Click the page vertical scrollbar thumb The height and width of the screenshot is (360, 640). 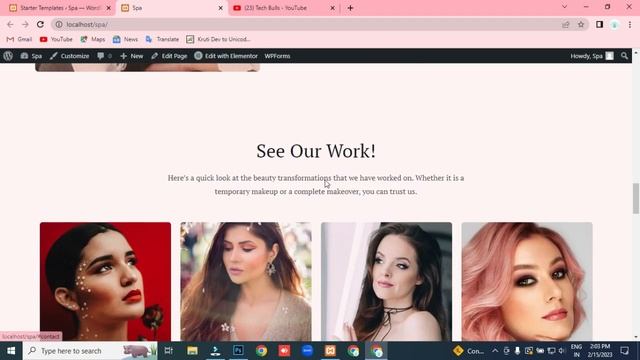[x=636, y=198]
